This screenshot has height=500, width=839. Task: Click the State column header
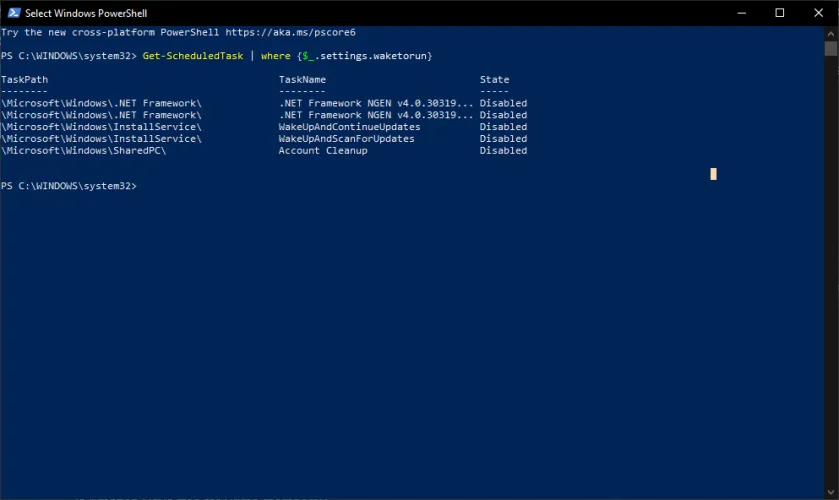click(494, 80)
